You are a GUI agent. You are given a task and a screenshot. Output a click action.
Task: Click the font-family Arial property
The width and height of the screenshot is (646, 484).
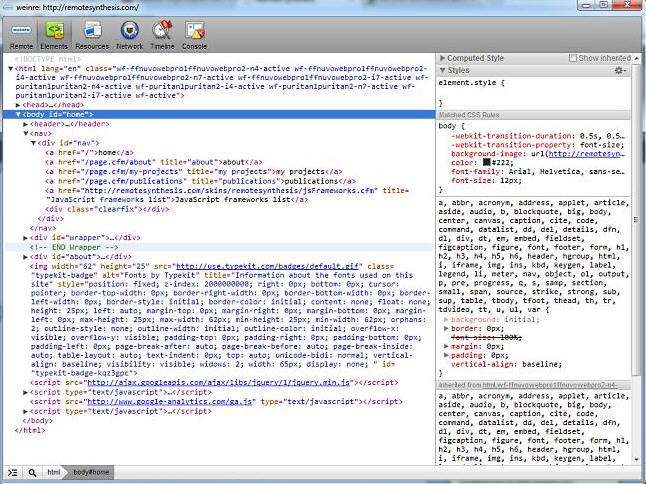click(538, 172)
